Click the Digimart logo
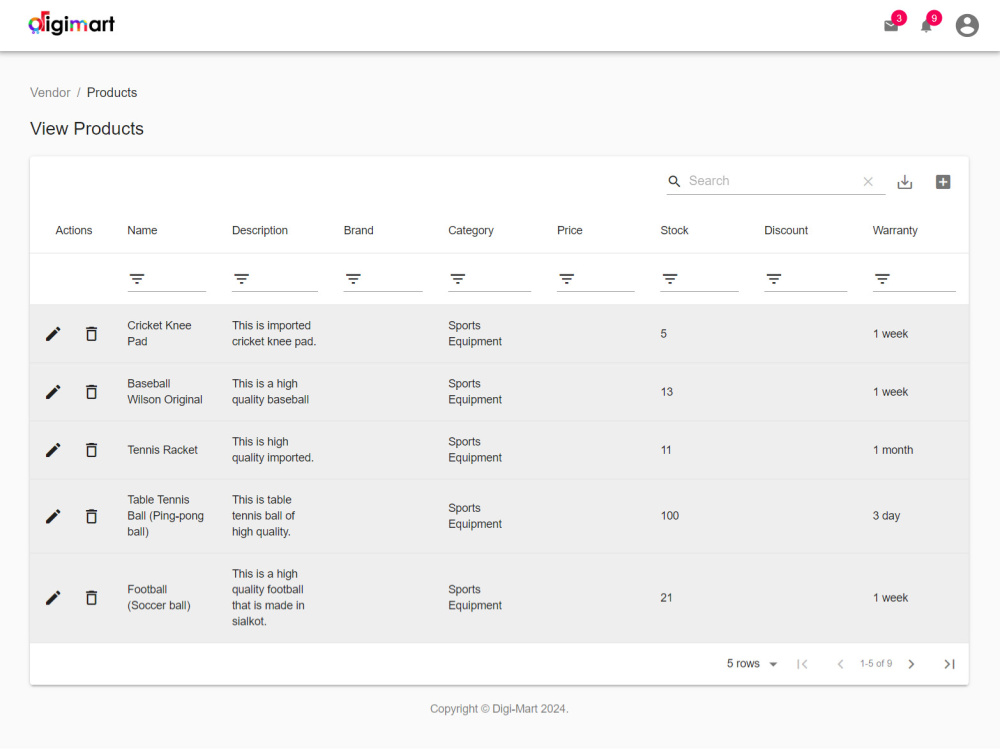 71,24
